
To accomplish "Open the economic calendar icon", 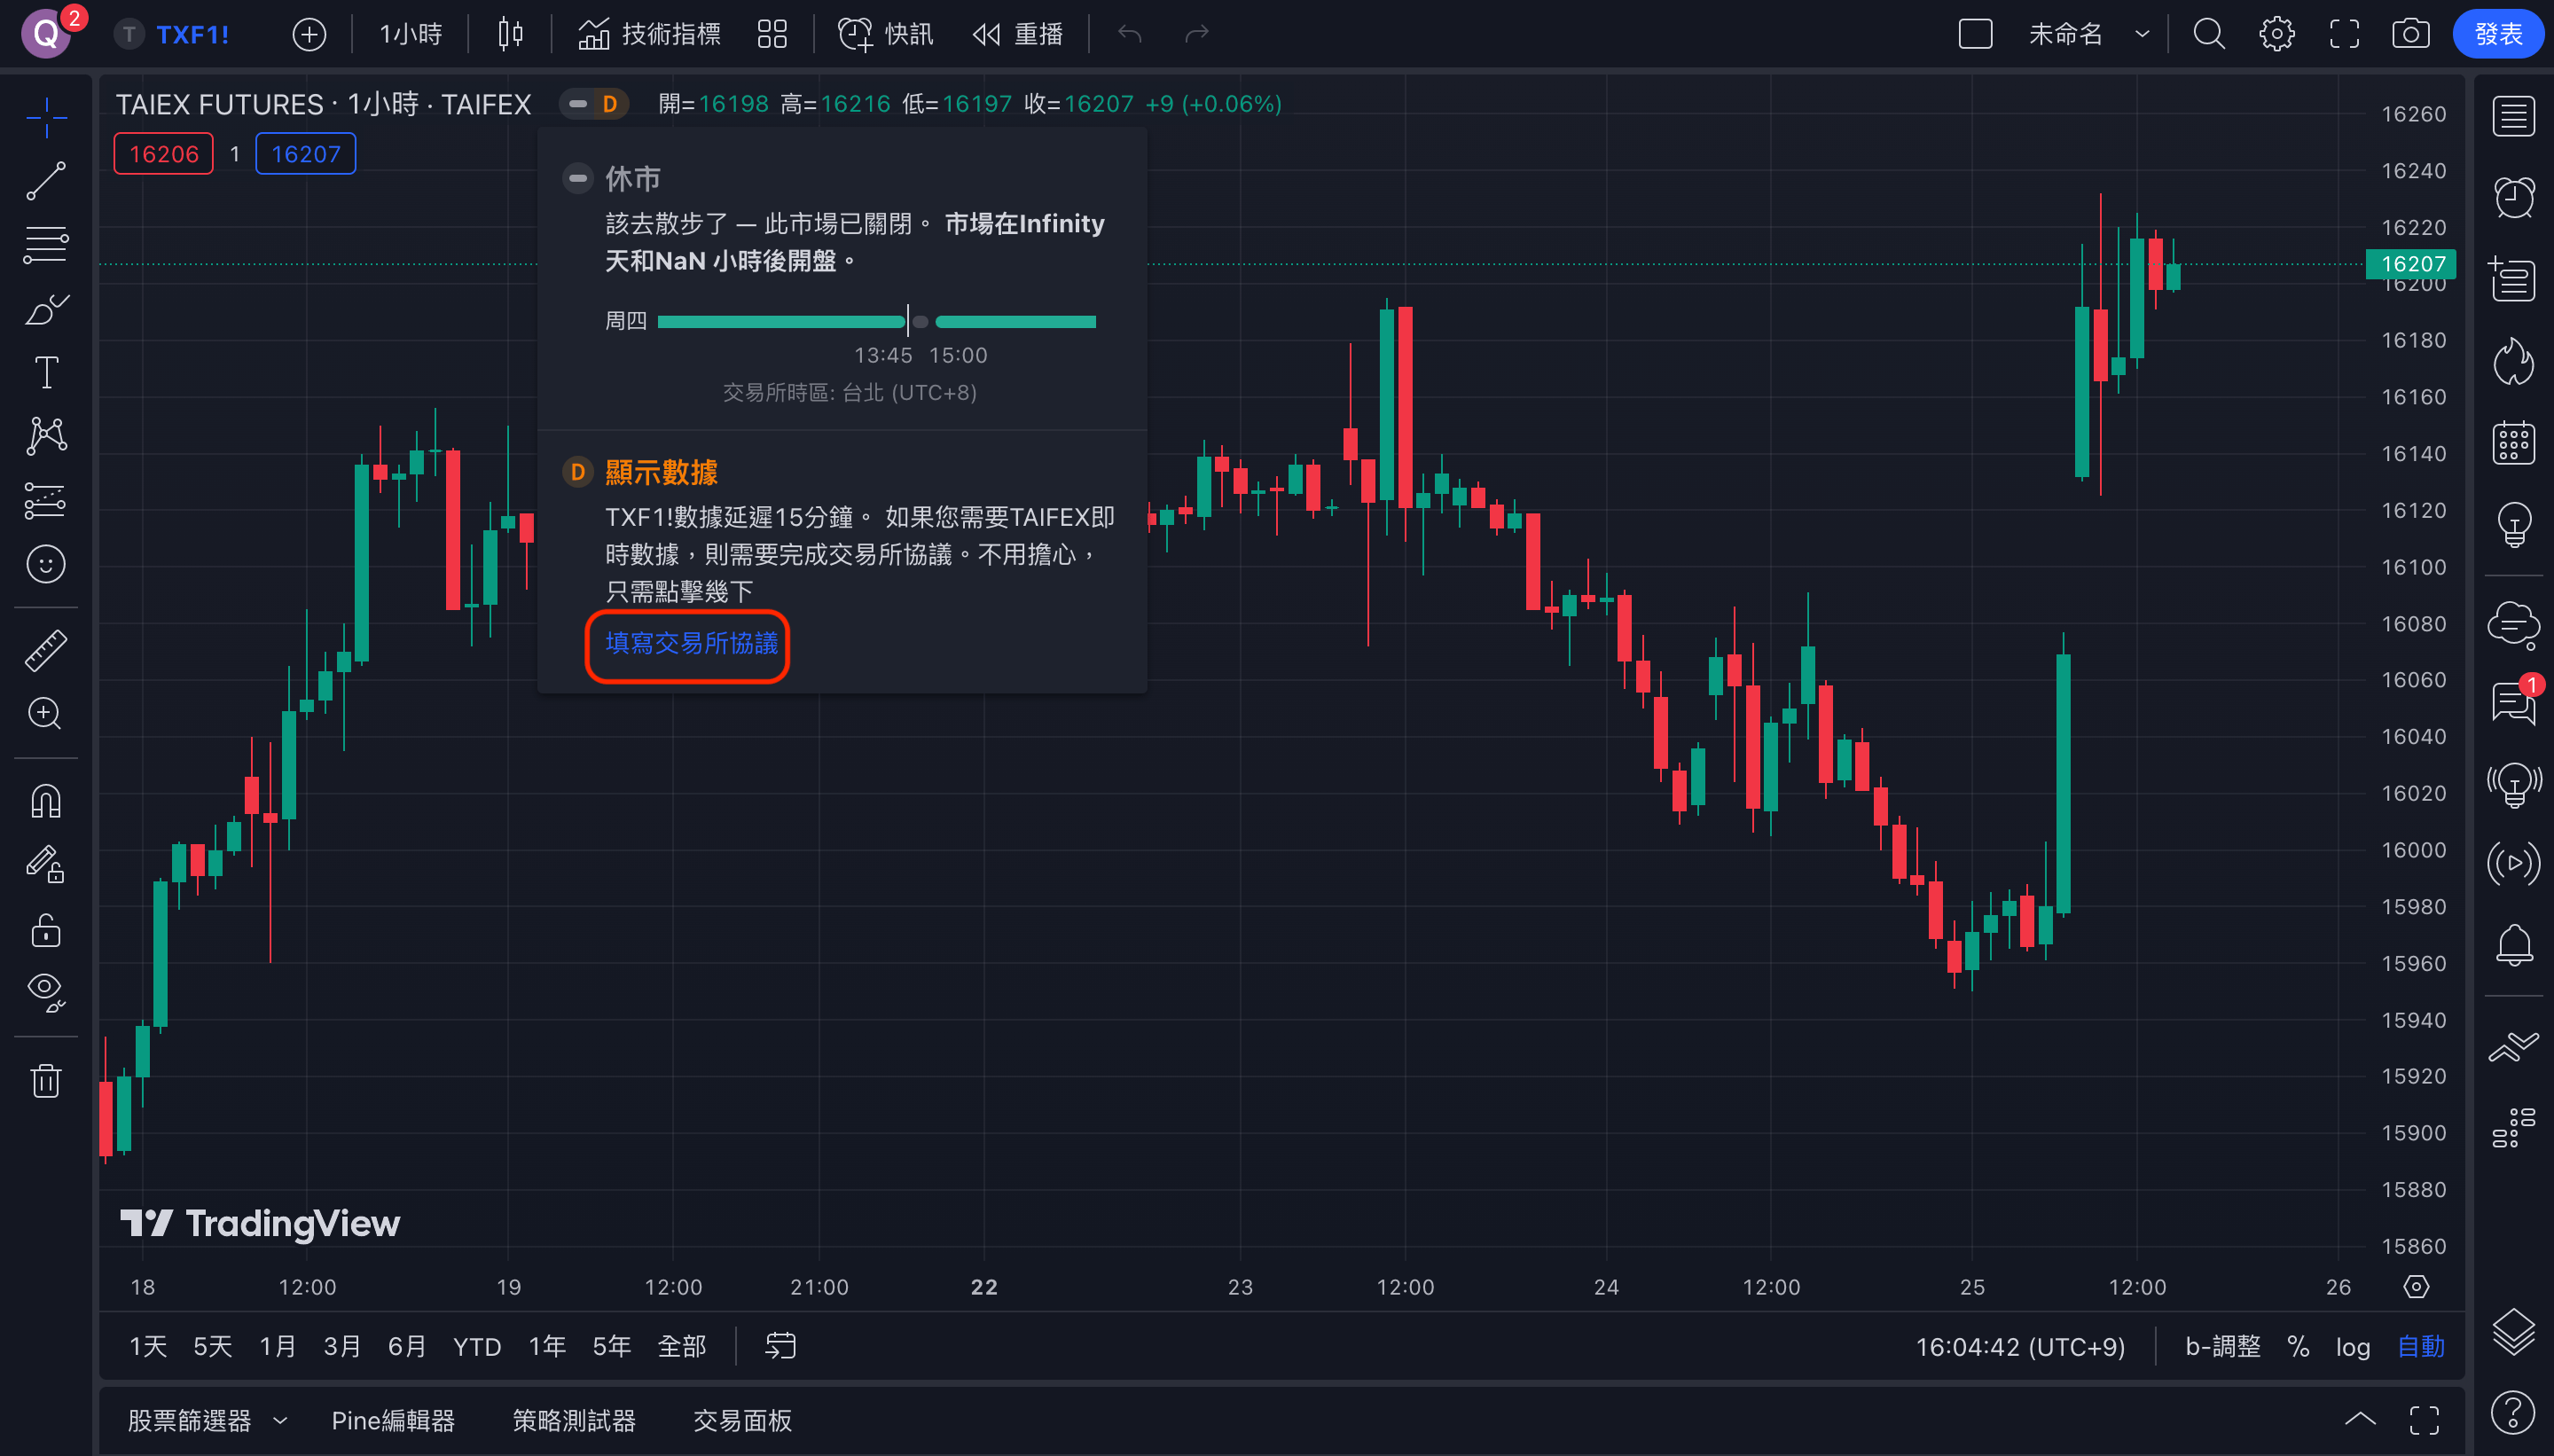I will (2513, 442).
